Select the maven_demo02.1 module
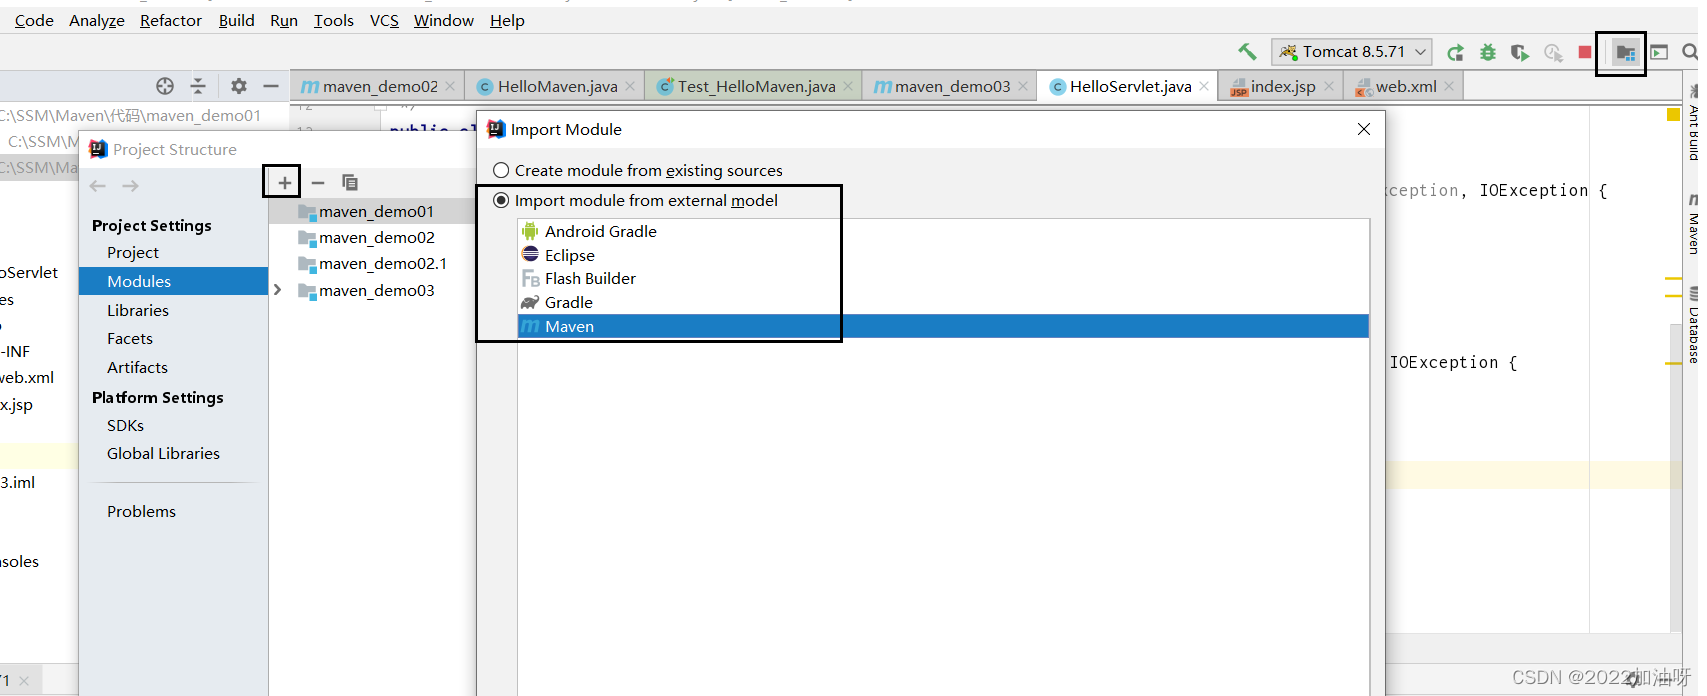The height and width of the screenshot is (696, 1707). (x=372, y=263)
